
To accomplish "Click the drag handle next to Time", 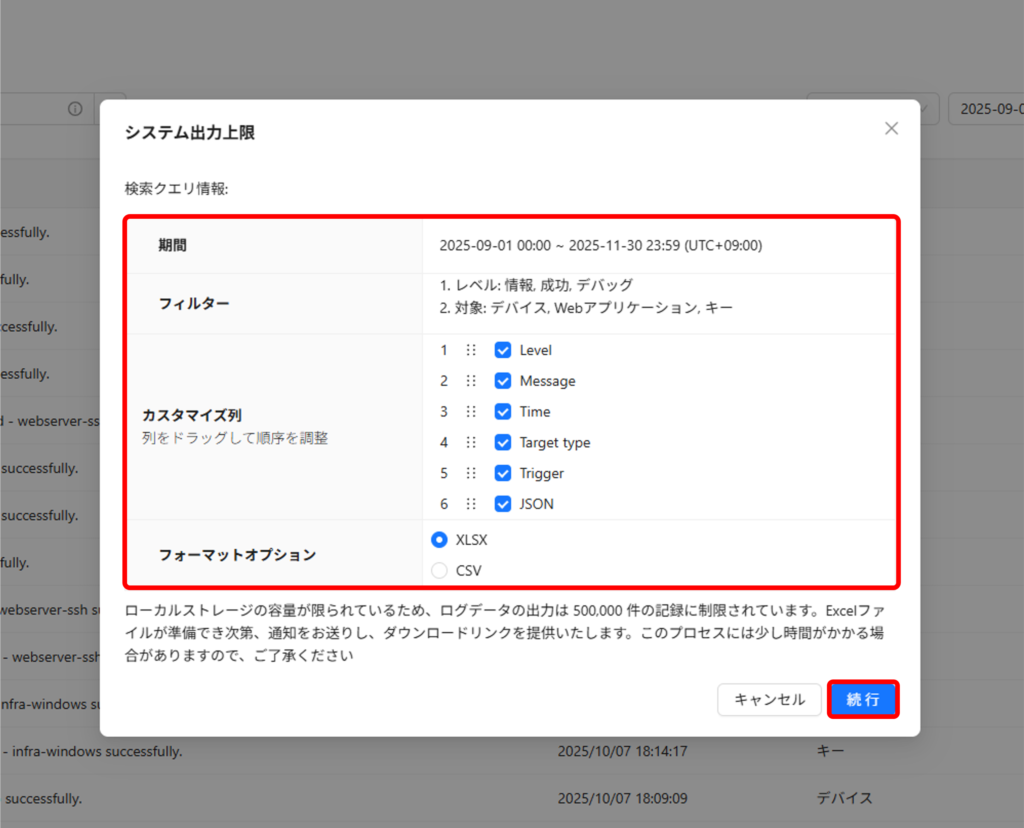I will 471,412.
